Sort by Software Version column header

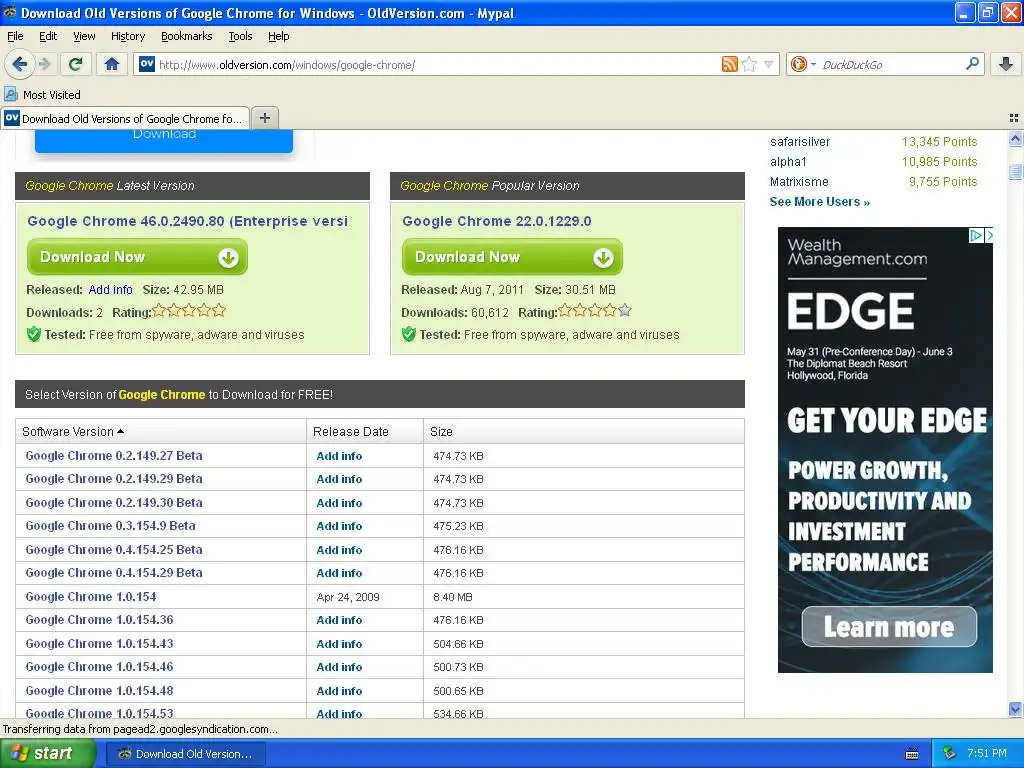click(161, 432)
